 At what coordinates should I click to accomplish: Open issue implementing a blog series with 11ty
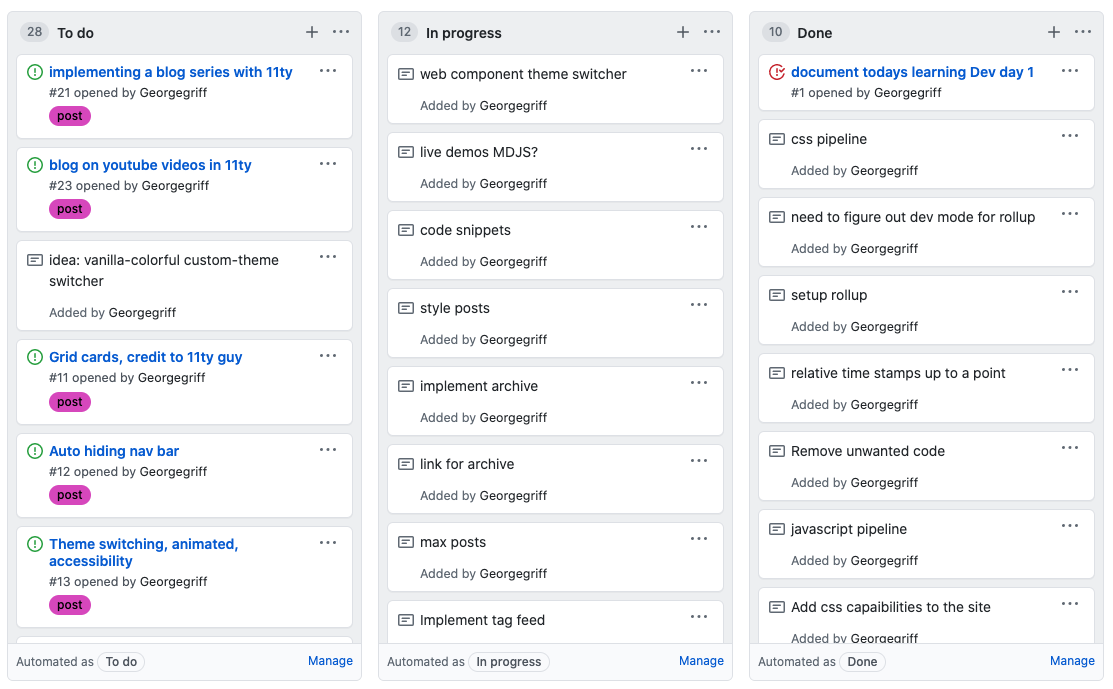click(170, 72)
